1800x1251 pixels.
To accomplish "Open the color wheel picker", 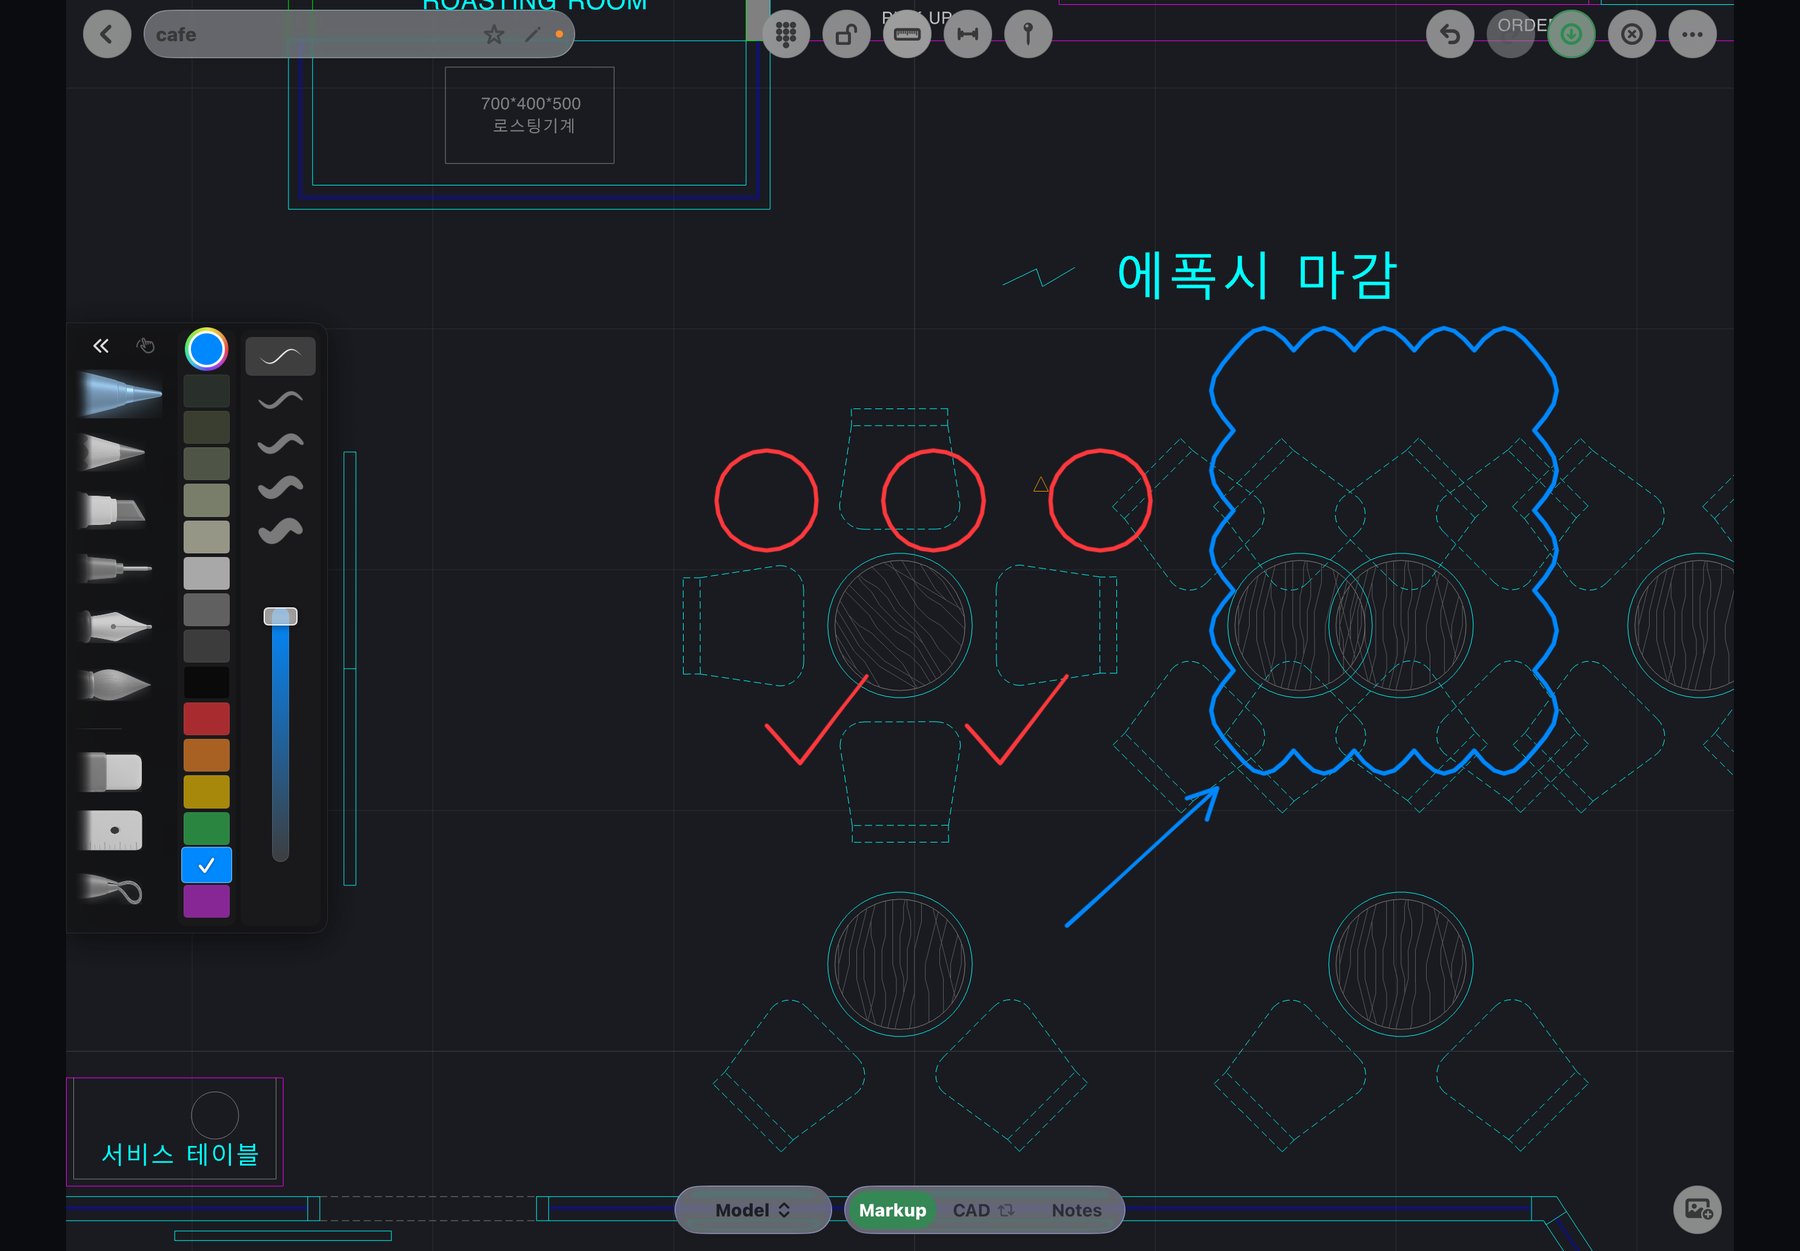I will click(206, 349).
